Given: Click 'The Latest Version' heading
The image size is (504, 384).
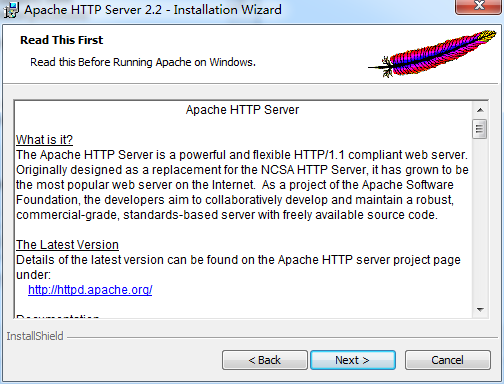Looking at the screenshot, I should 67,245.
